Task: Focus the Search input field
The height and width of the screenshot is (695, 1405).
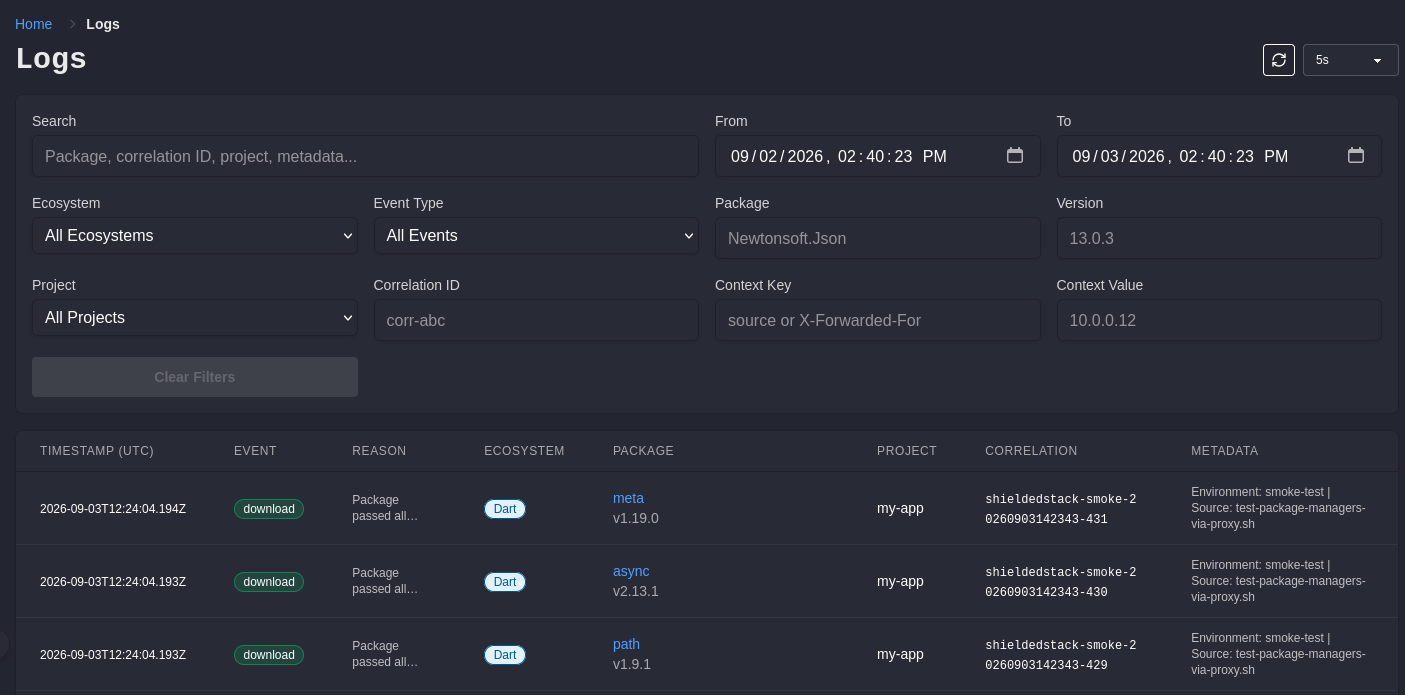Action: click(365, 156)
